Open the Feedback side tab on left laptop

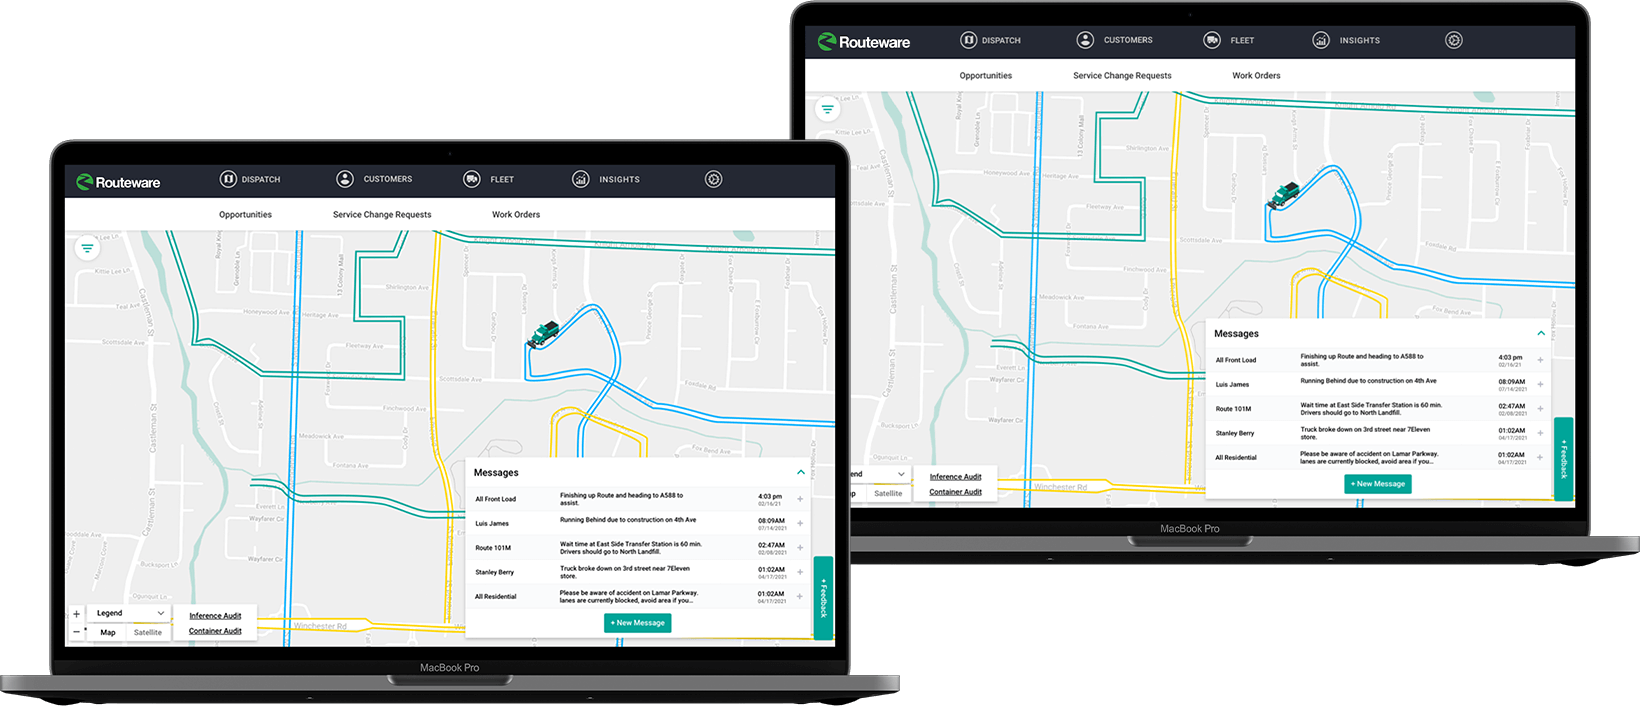[823, 597]
